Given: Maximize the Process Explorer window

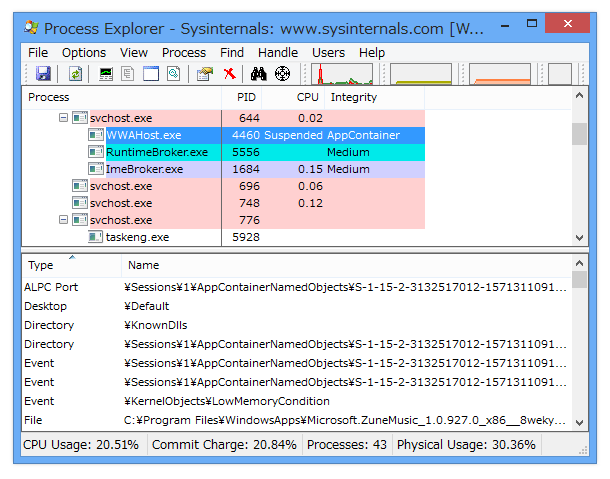Looking at the screenshot, I should (x=532, y=24).
